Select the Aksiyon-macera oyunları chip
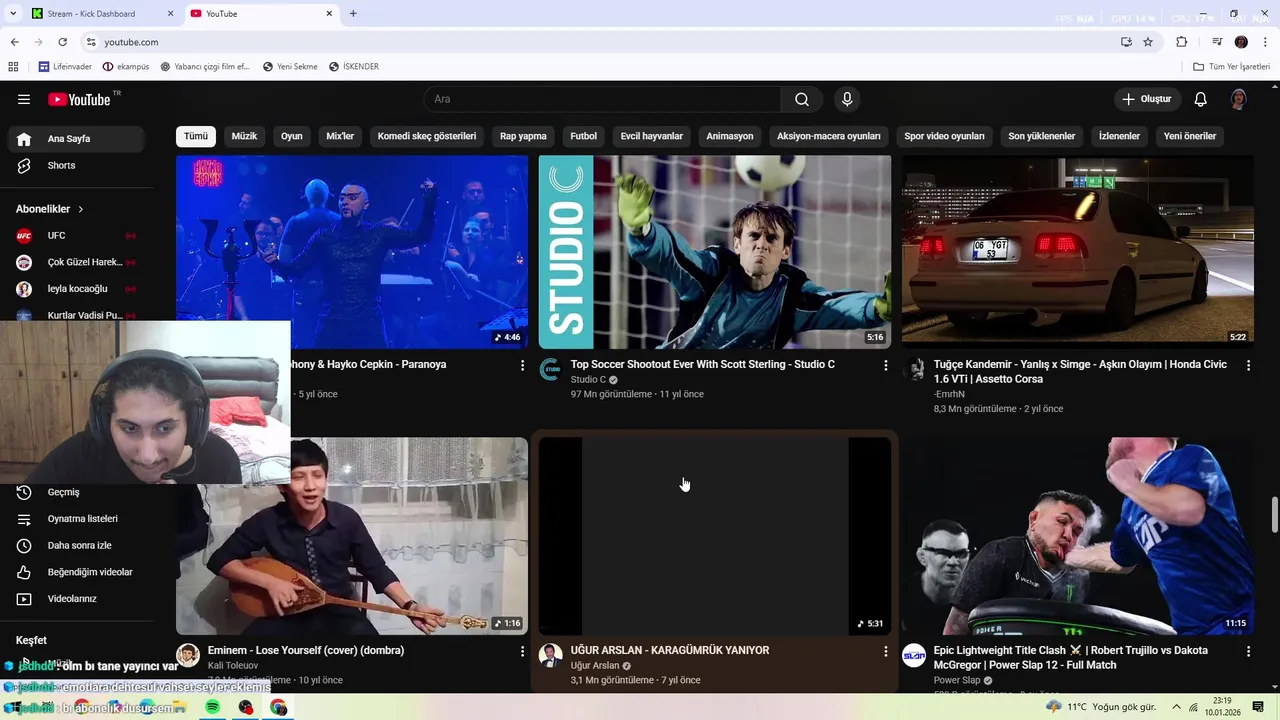 pyautogui.click(x=829, y=136)
